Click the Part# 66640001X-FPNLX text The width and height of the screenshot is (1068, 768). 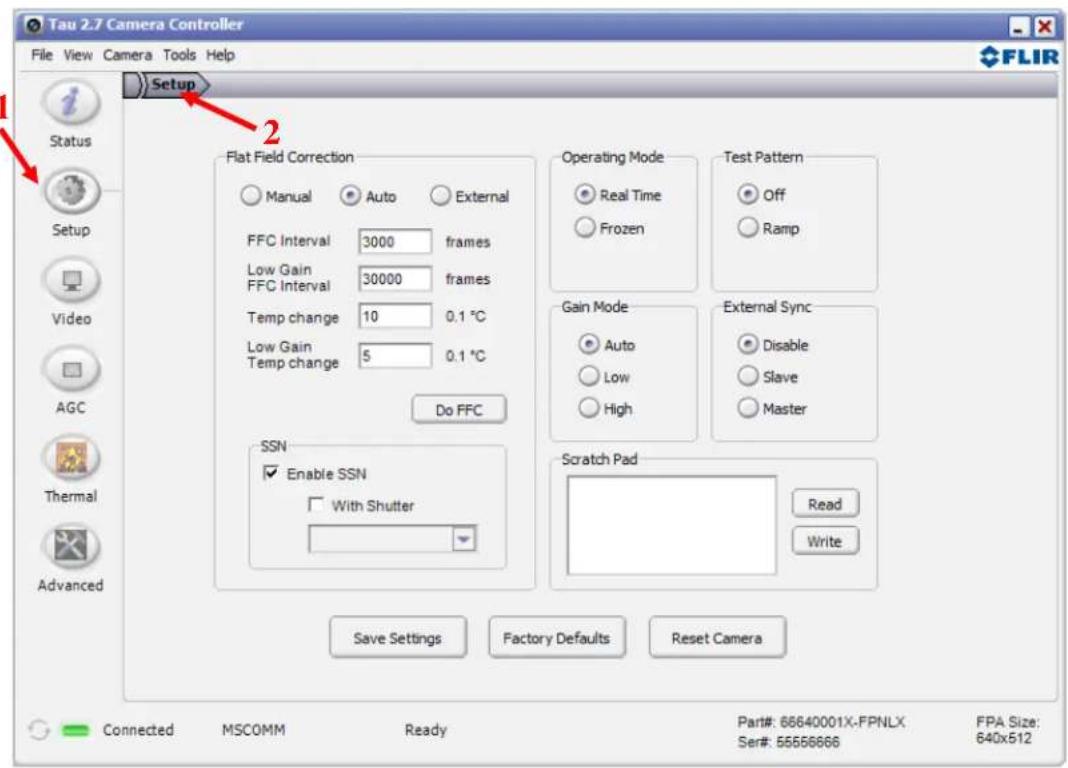coord(821,722)
